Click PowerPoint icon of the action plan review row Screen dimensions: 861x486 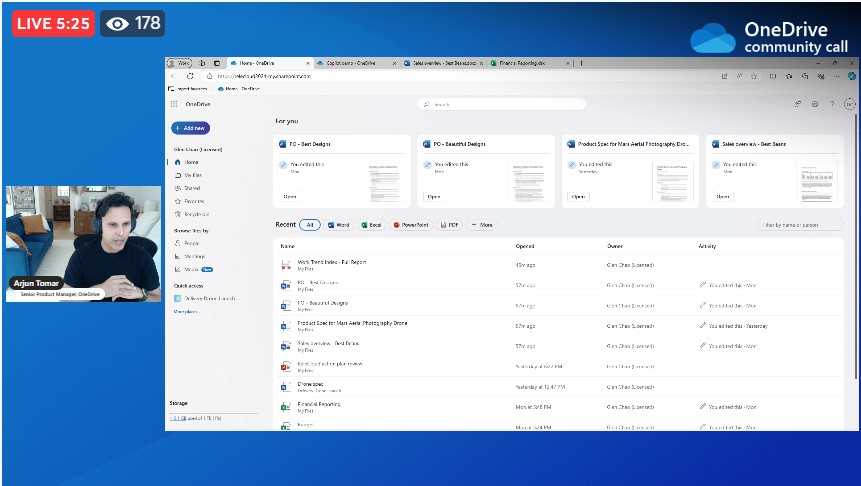click(x=286, y=366)
